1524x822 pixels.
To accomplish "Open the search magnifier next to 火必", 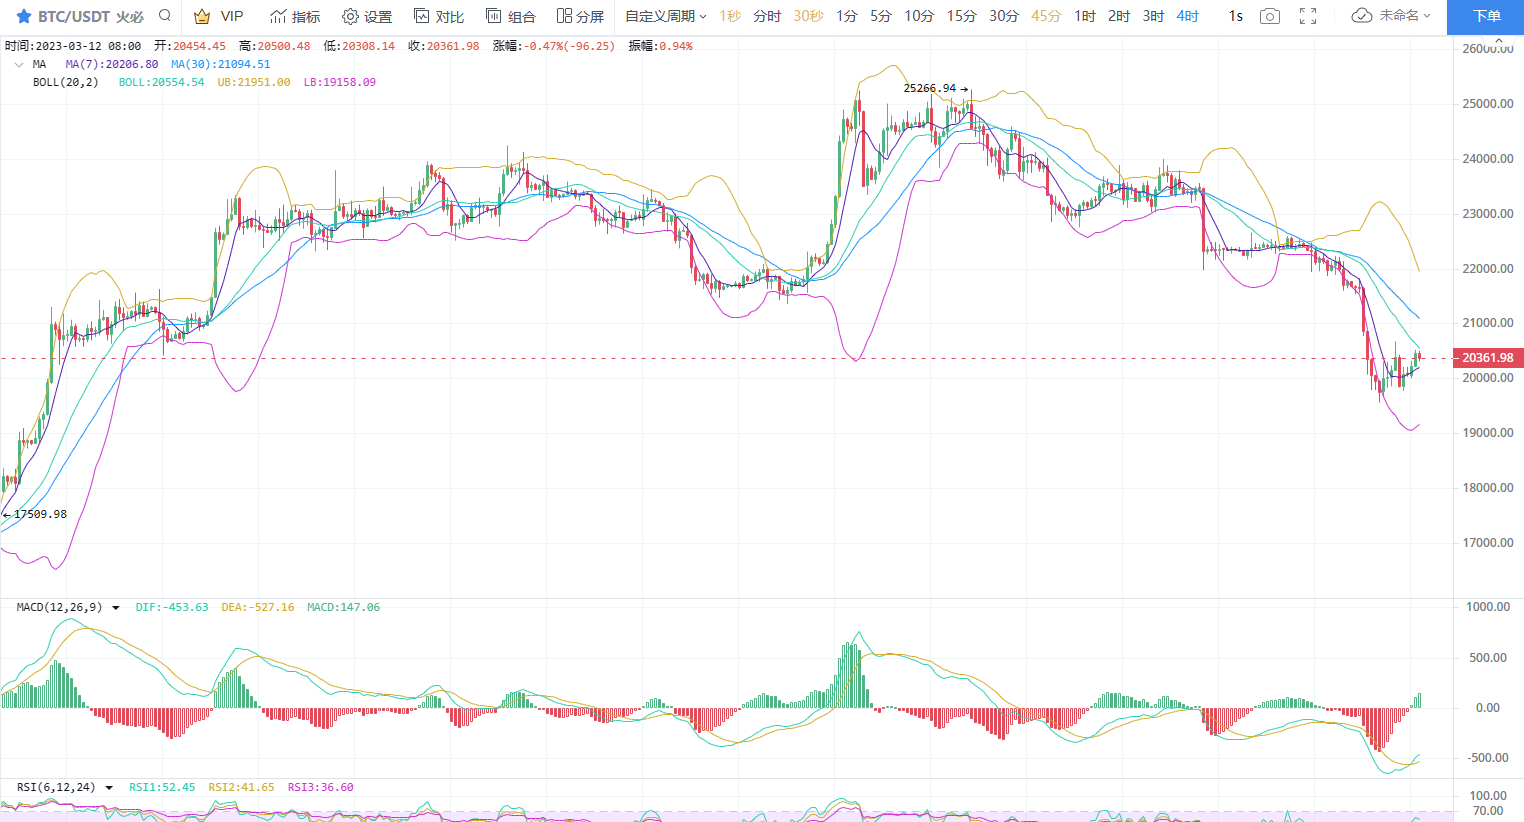I will [165, 16].
